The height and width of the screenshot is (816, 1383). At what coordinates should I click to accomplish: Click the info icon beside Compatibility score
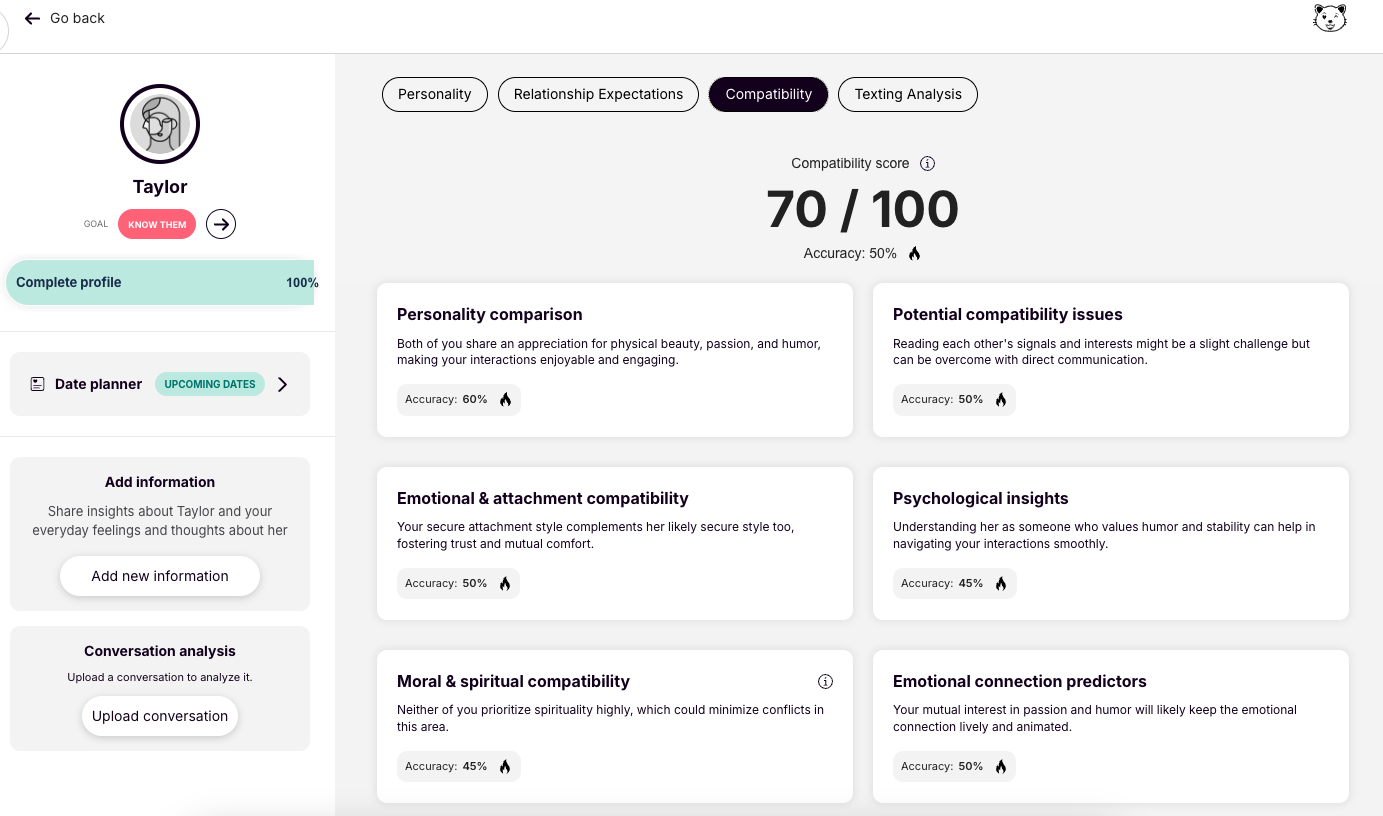927,163
